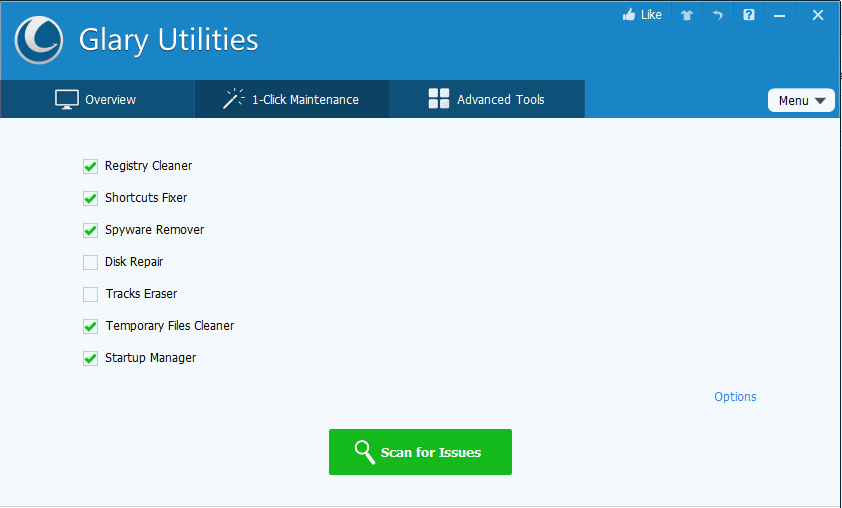
Task: Click the restore undo arrow icon
Action: point(717,15)
